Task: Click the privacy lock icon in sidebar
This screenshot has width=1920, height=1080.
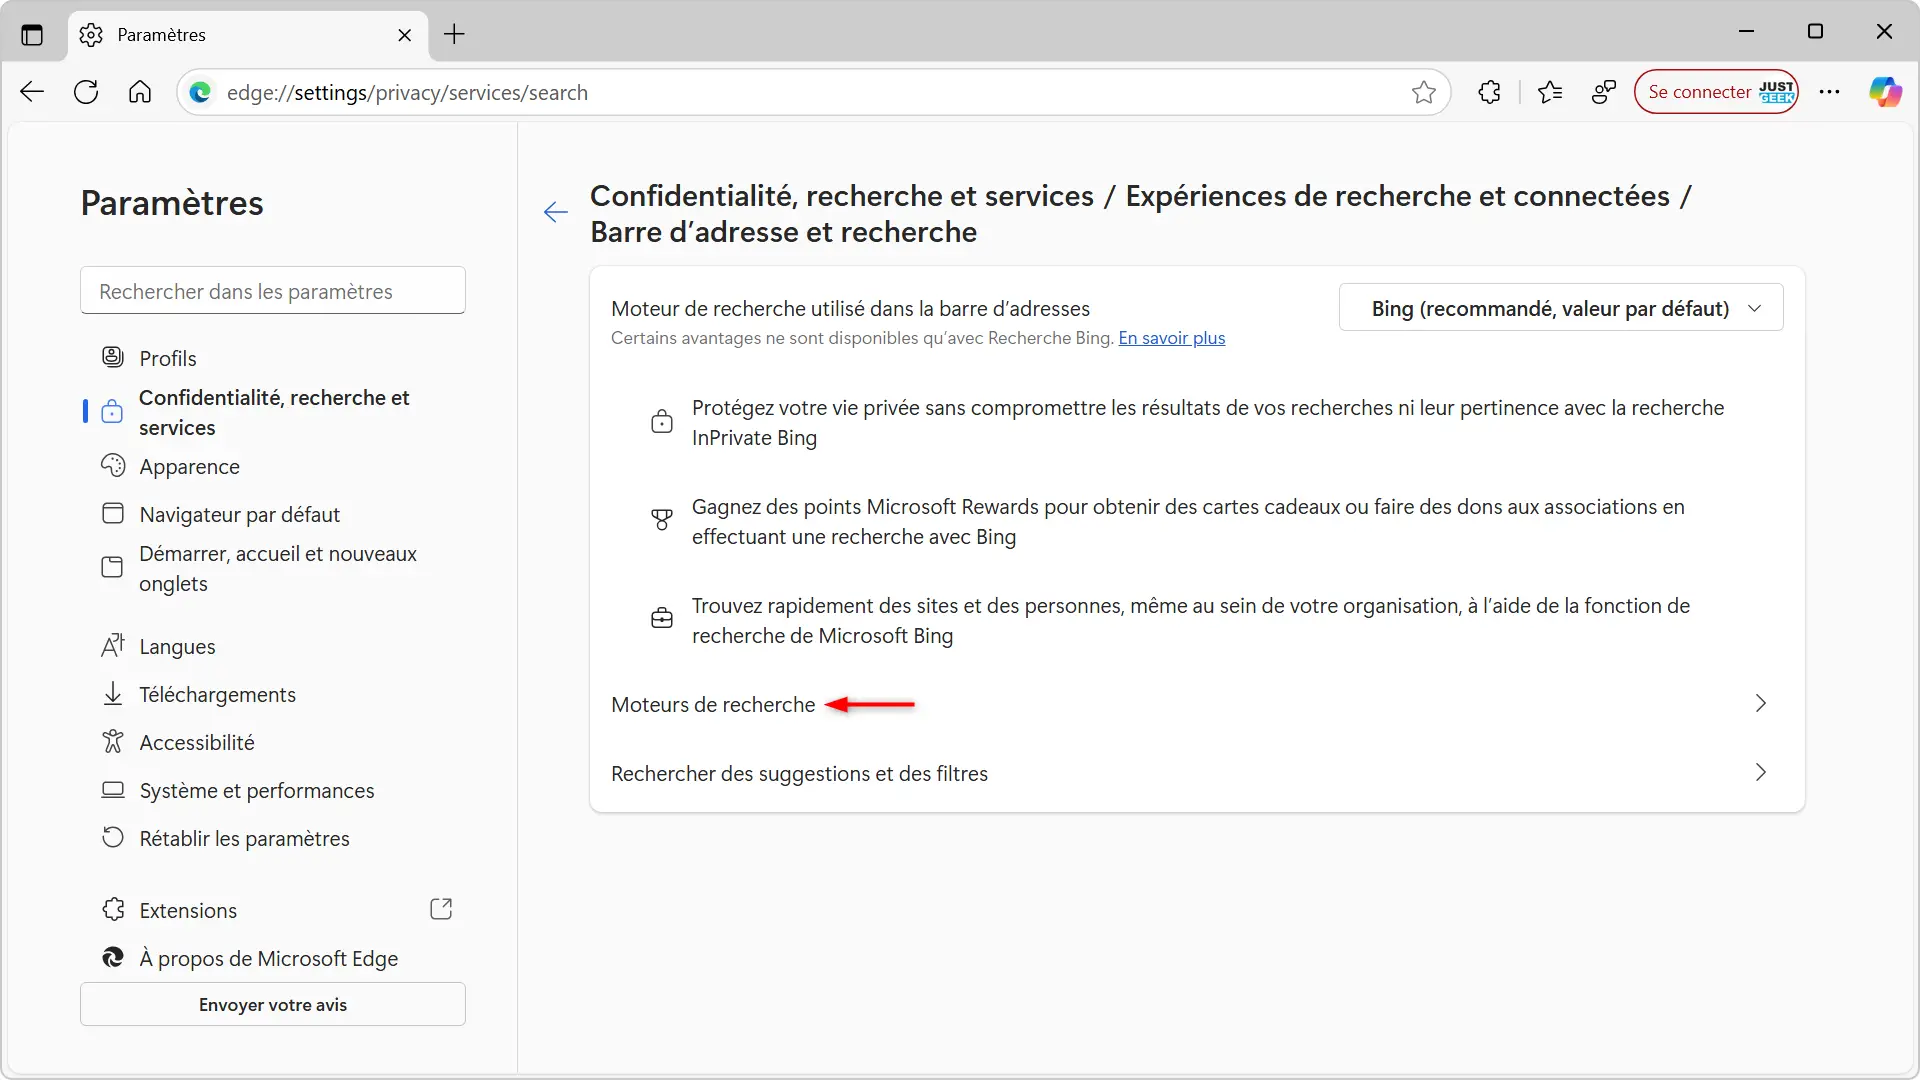Action: pyautogui.click(x=113, y=411)
